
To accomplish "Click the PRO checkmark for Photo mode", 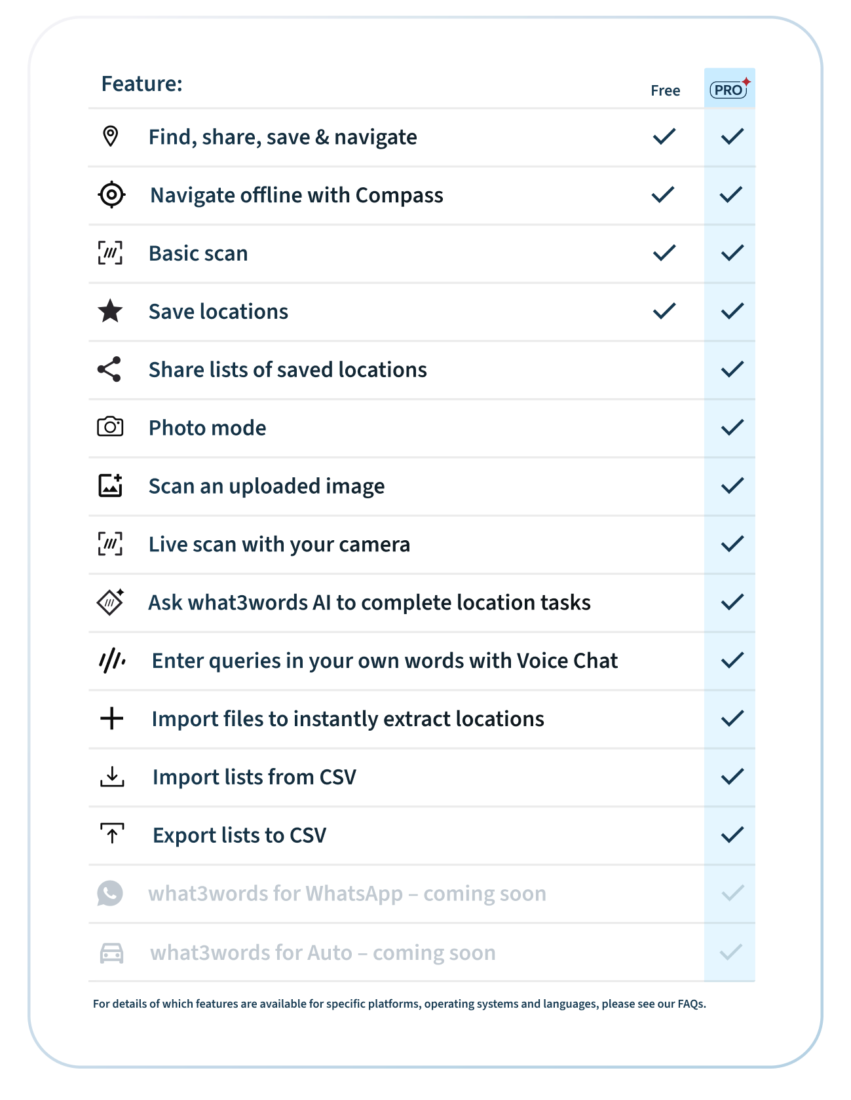I will [x=732, y=427].
